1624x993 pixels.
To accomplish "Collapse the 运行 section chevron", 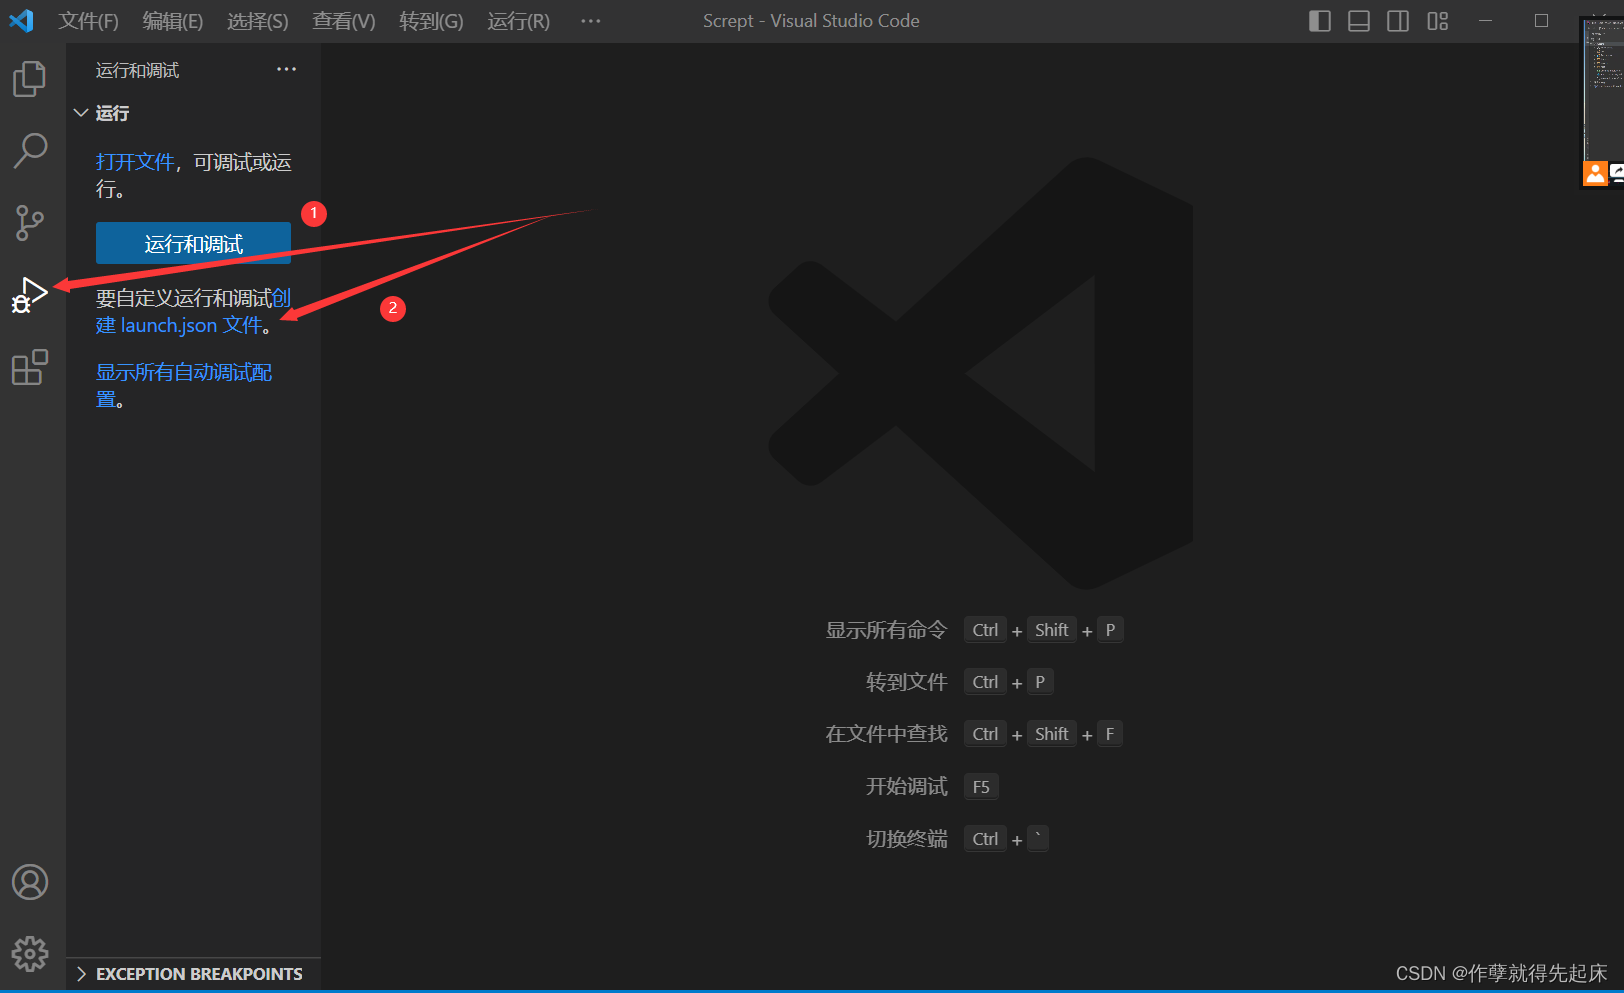I will [81, 113].
